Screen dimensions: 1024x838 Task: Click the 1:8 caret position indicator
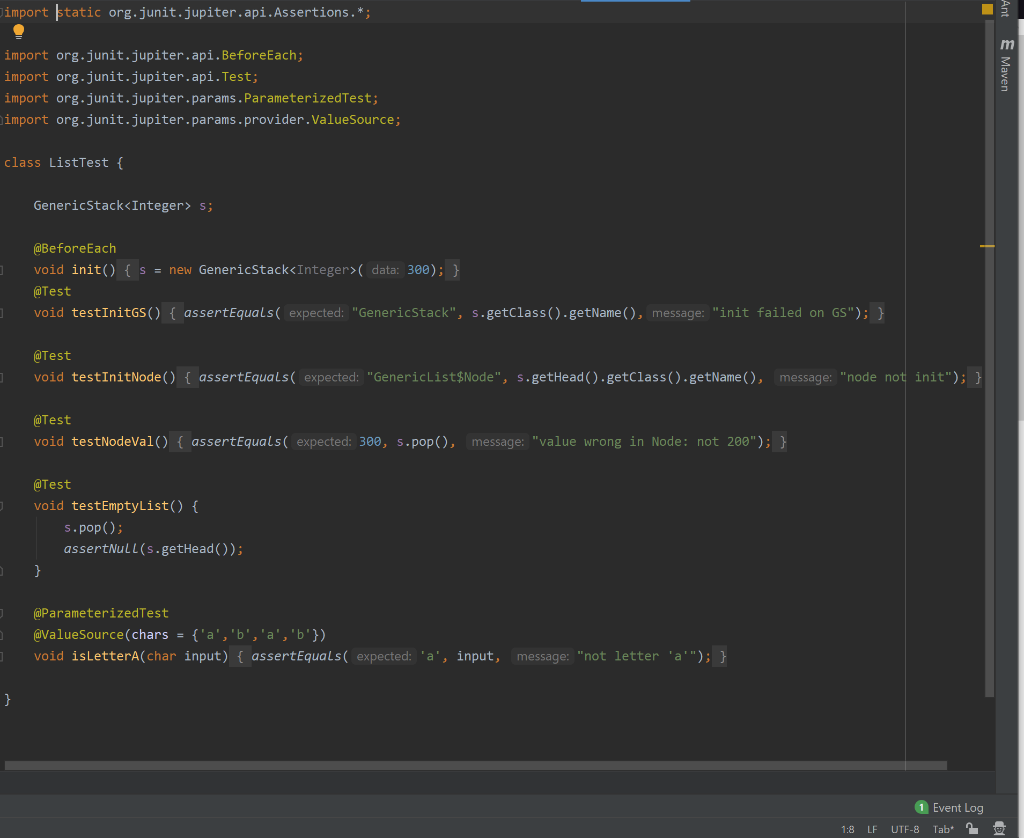click(848, 828)
